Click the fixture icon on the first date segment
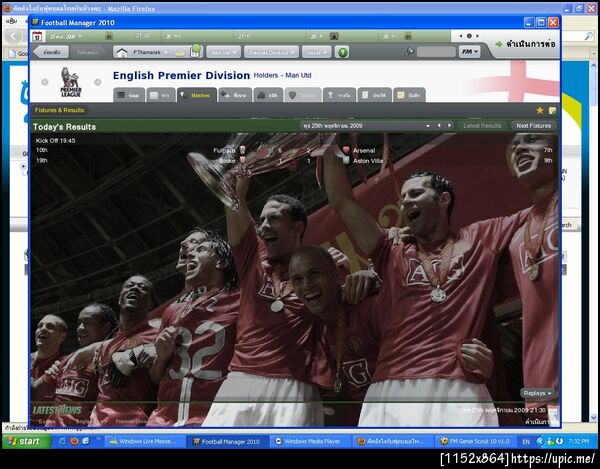 pyautogui.click(x=109, y=36)
